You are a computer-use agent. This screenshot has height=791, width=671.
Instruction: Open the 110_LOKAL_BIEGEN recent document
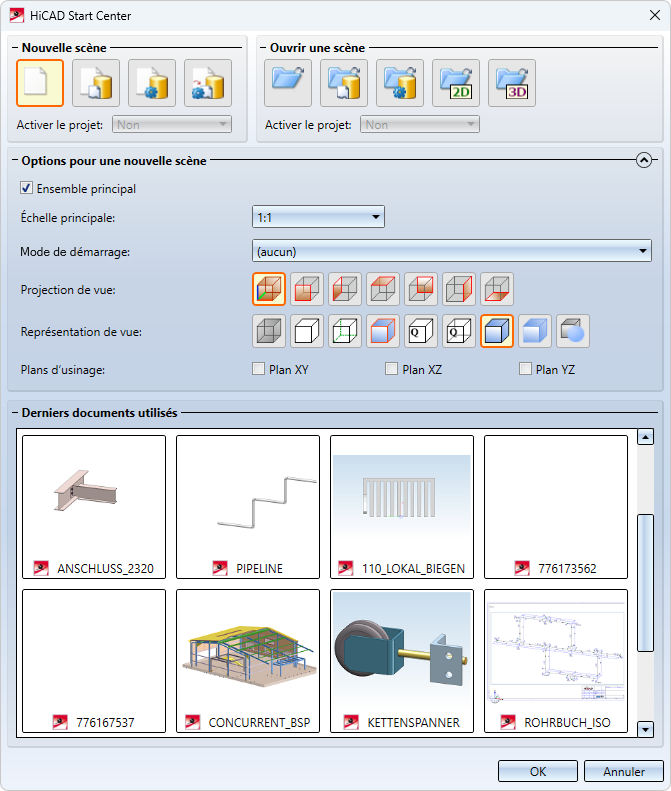pyautogui.click(x=402, y=507)
